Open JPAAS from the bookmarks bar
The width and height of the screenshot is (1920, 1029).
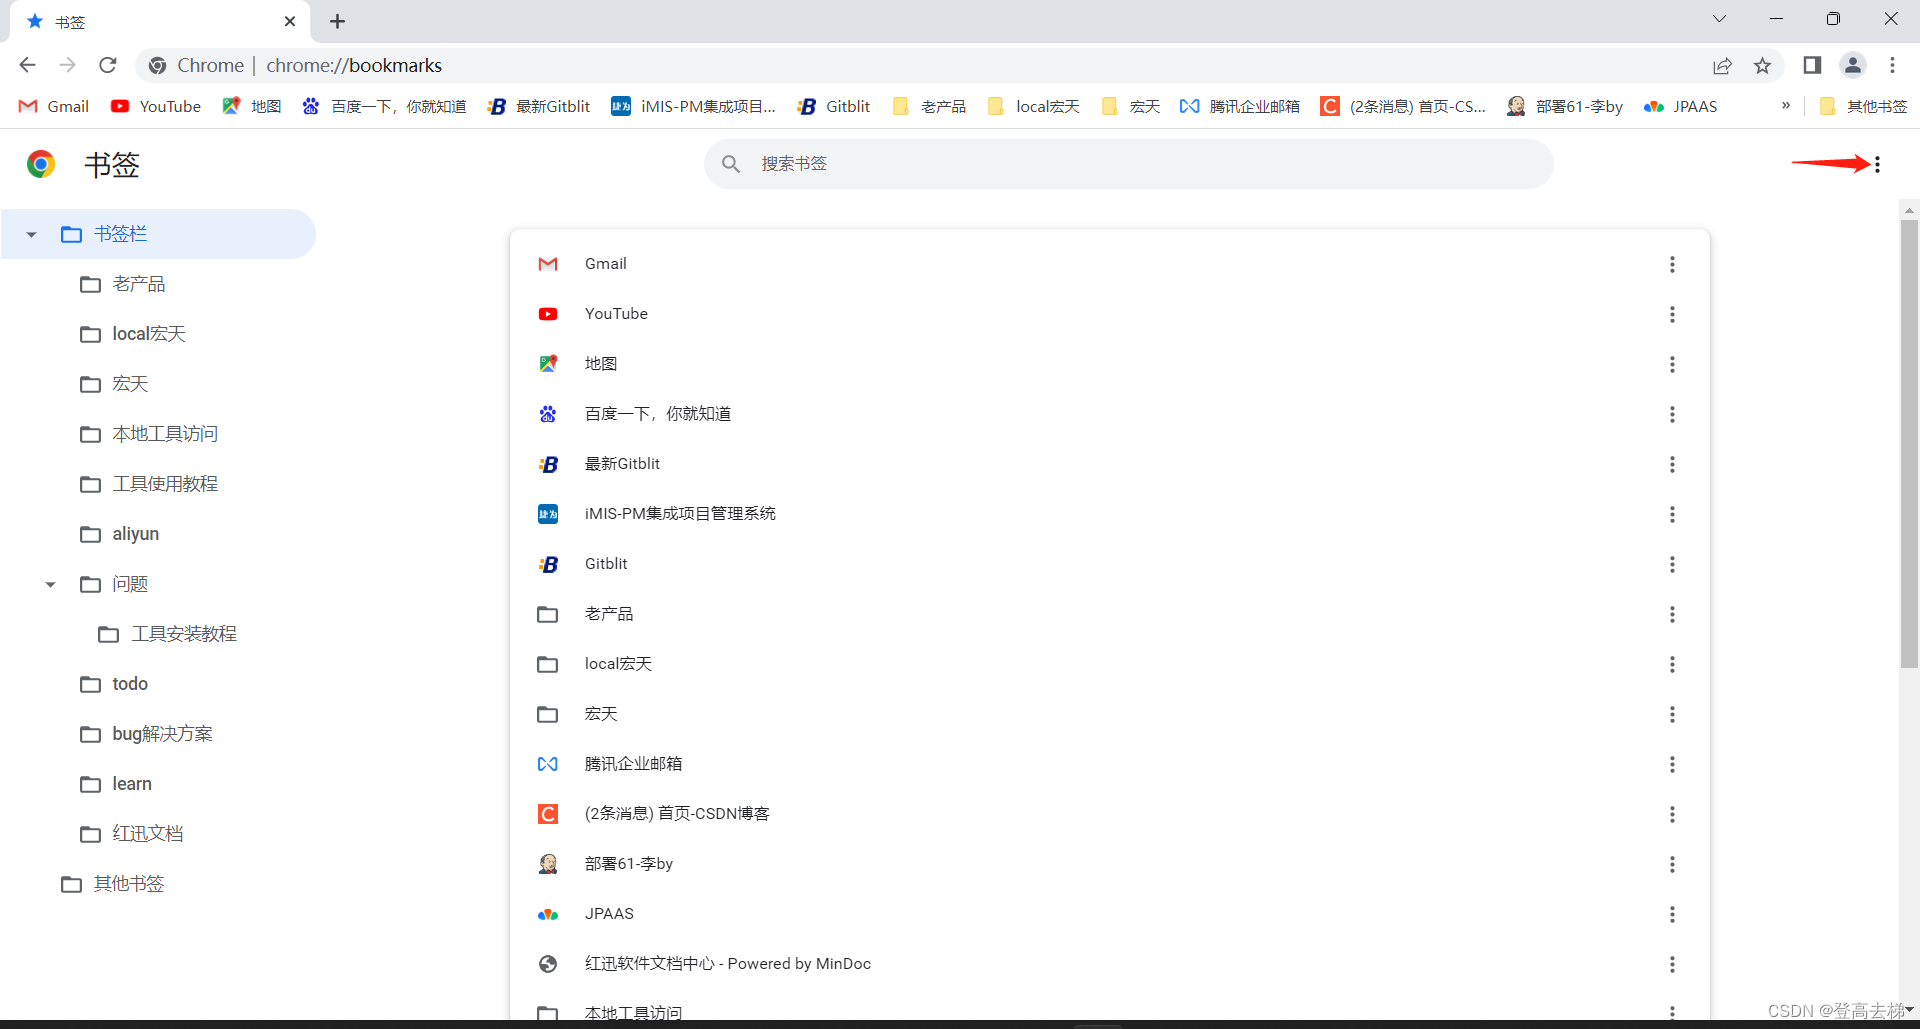tap(1680, 106)
